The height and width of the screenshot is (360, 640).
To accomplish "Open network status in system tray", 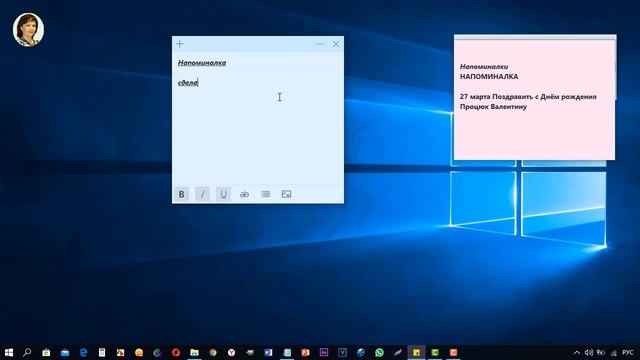I will tap(613, 353).
